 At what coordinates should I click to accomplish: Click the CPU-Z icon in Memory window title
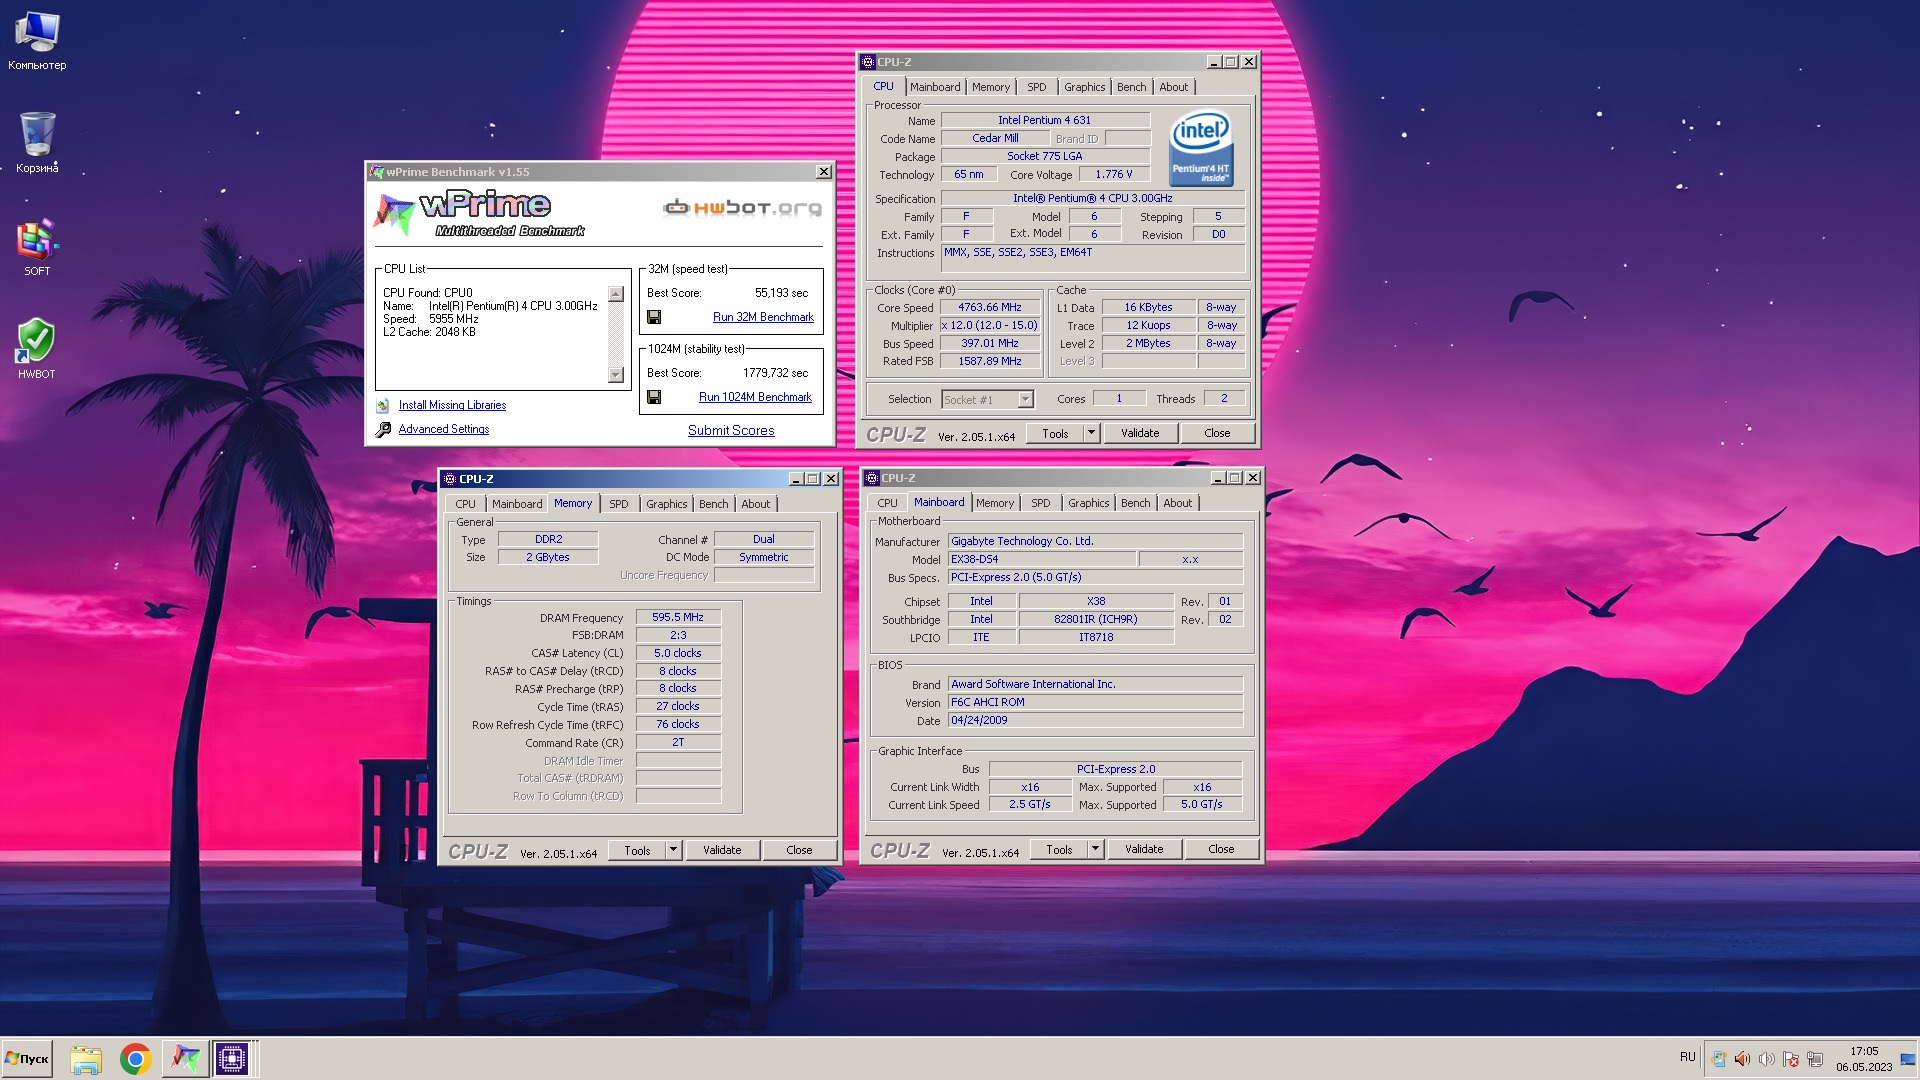point(449,479)
